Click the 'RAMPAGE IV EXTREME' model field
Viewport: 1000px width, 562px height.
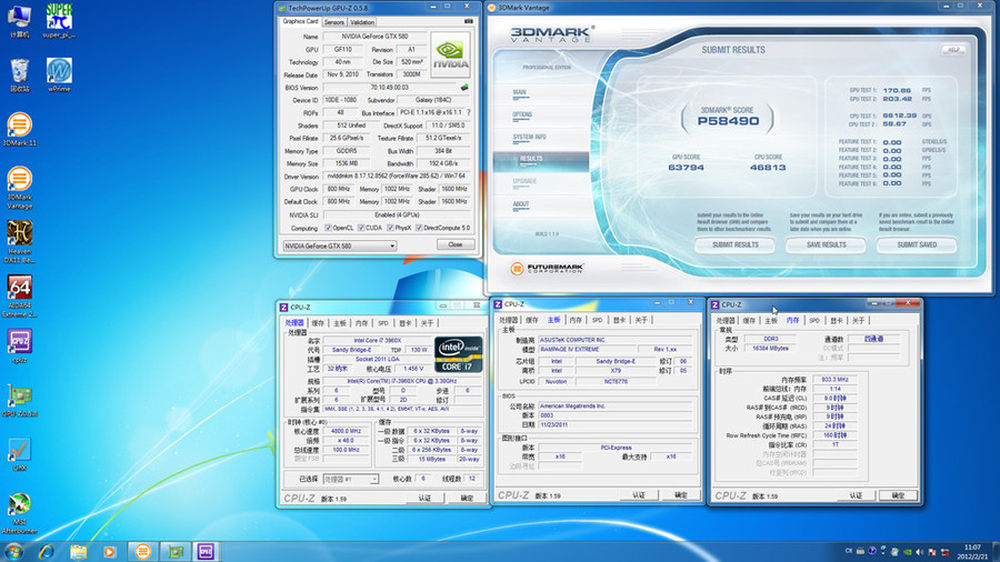(588, 350)
